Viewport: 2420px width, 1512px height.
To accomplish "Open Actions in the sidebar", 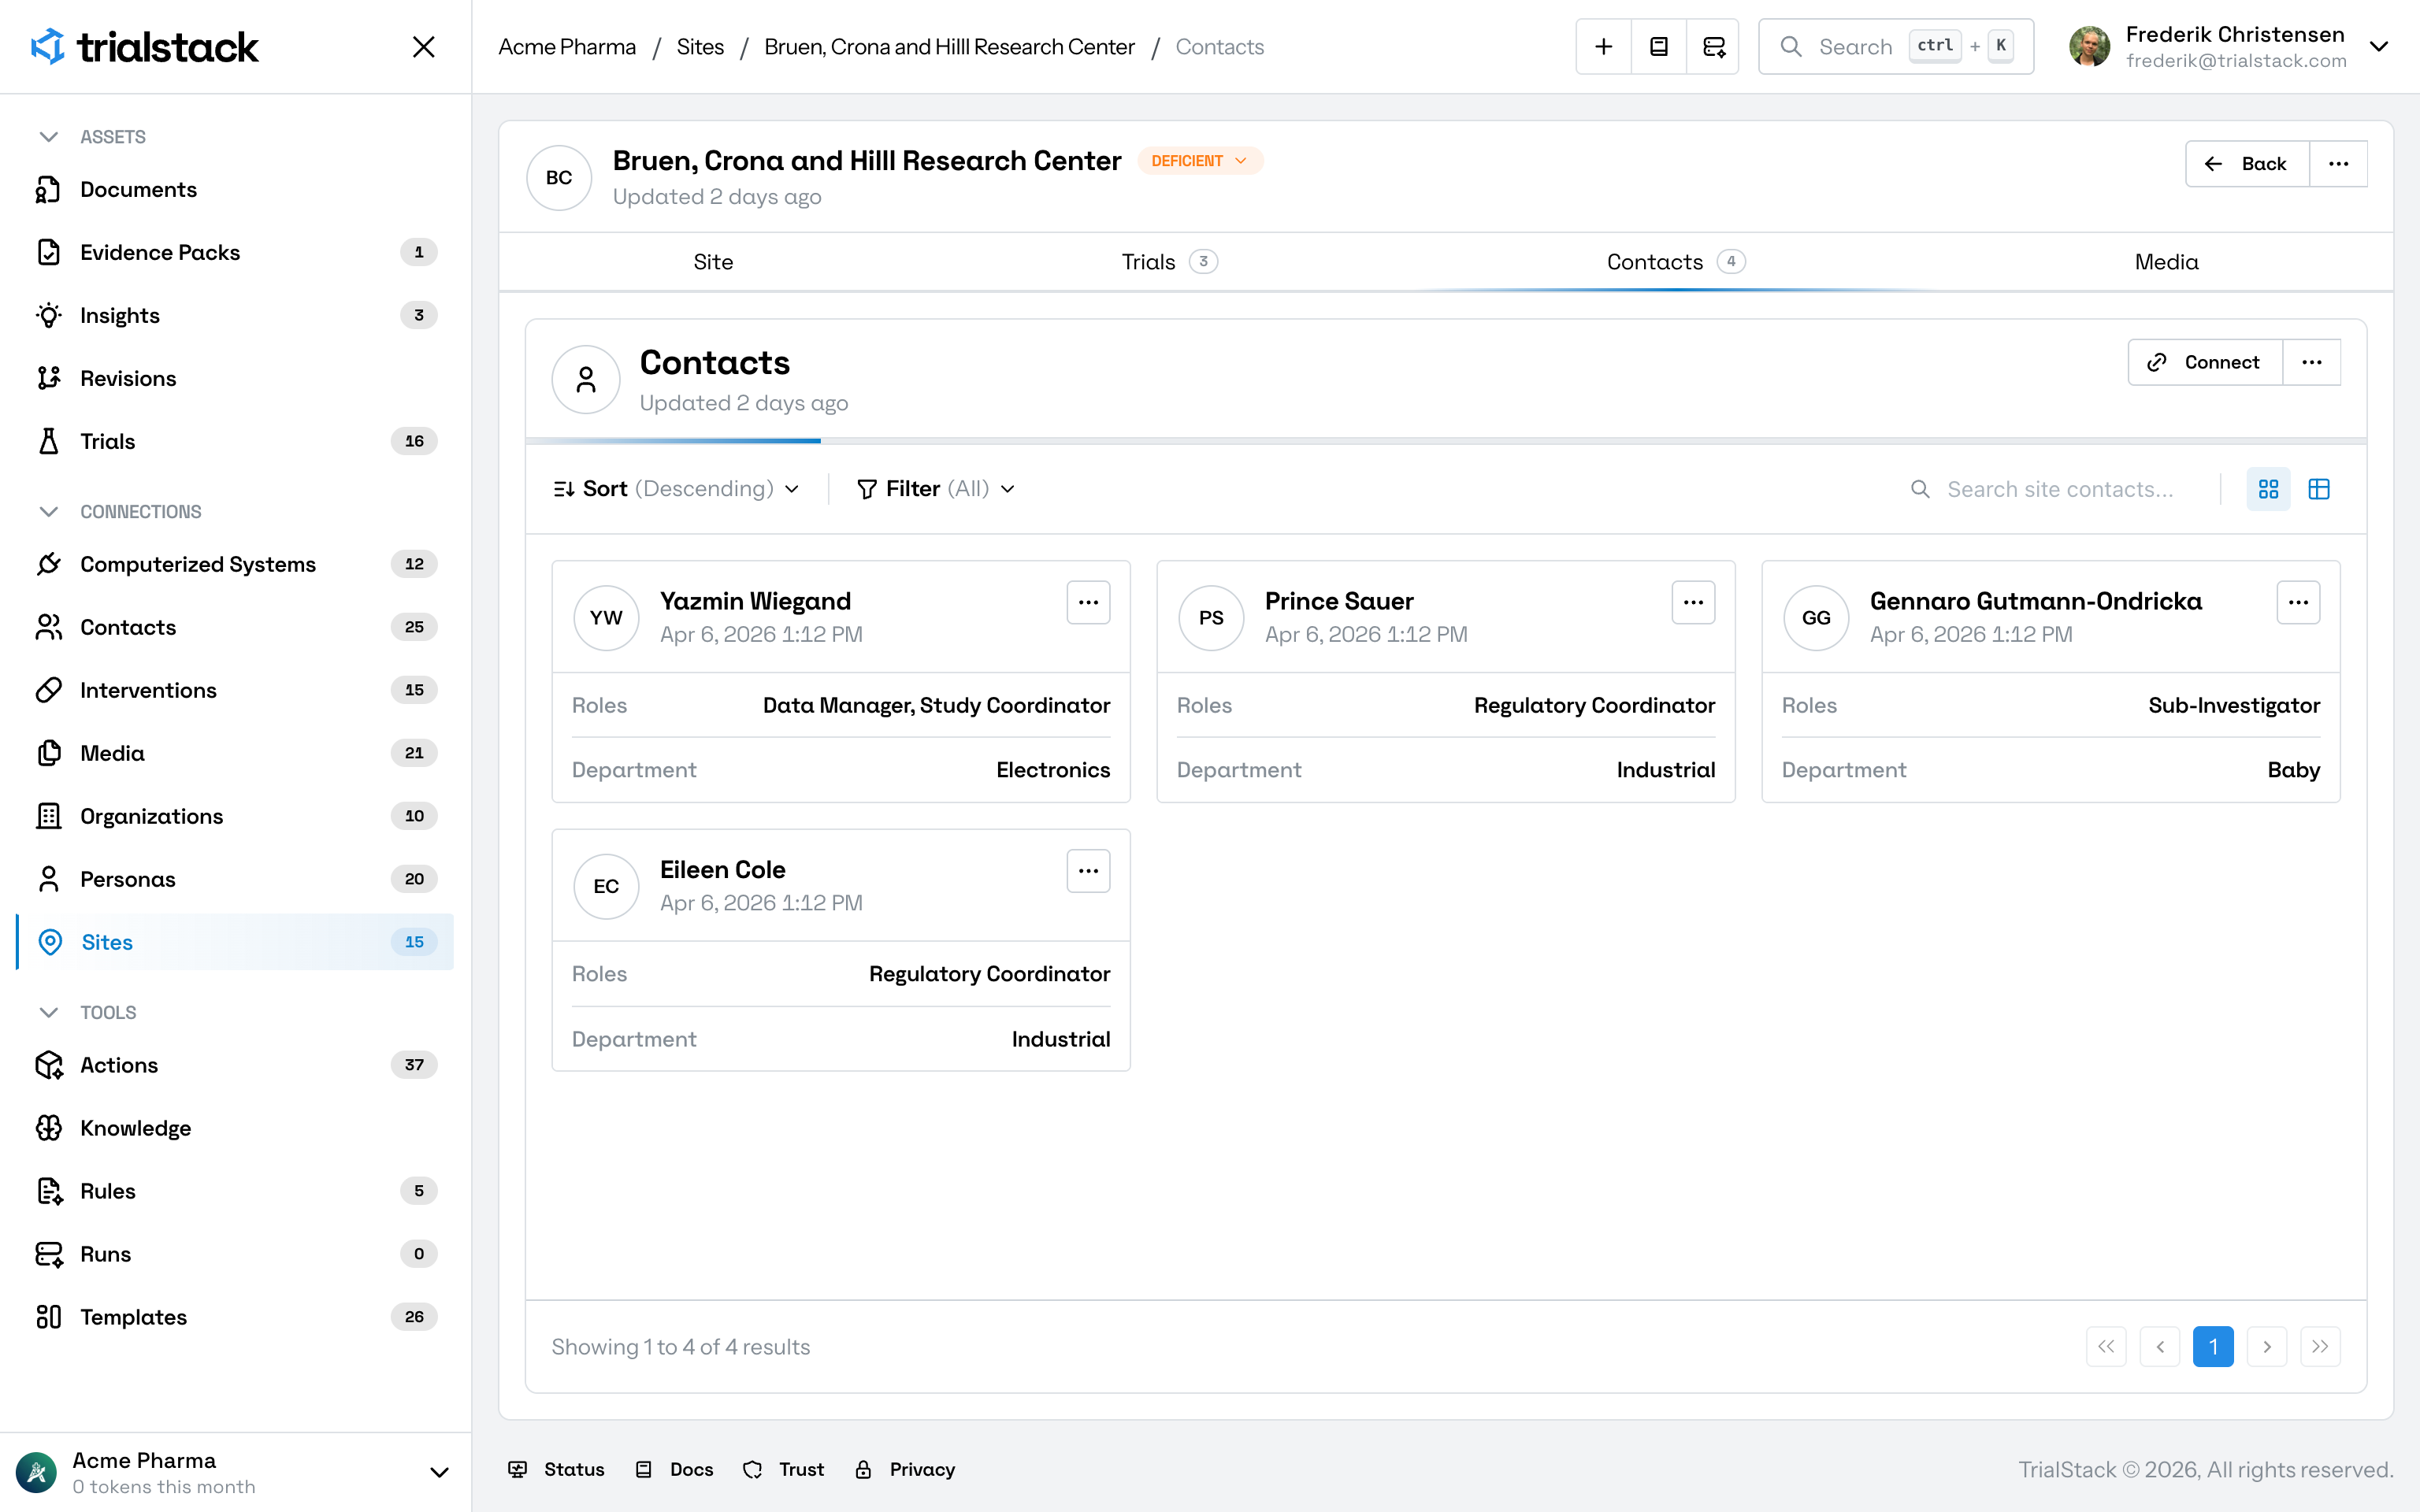I will tap(235, 1066).
